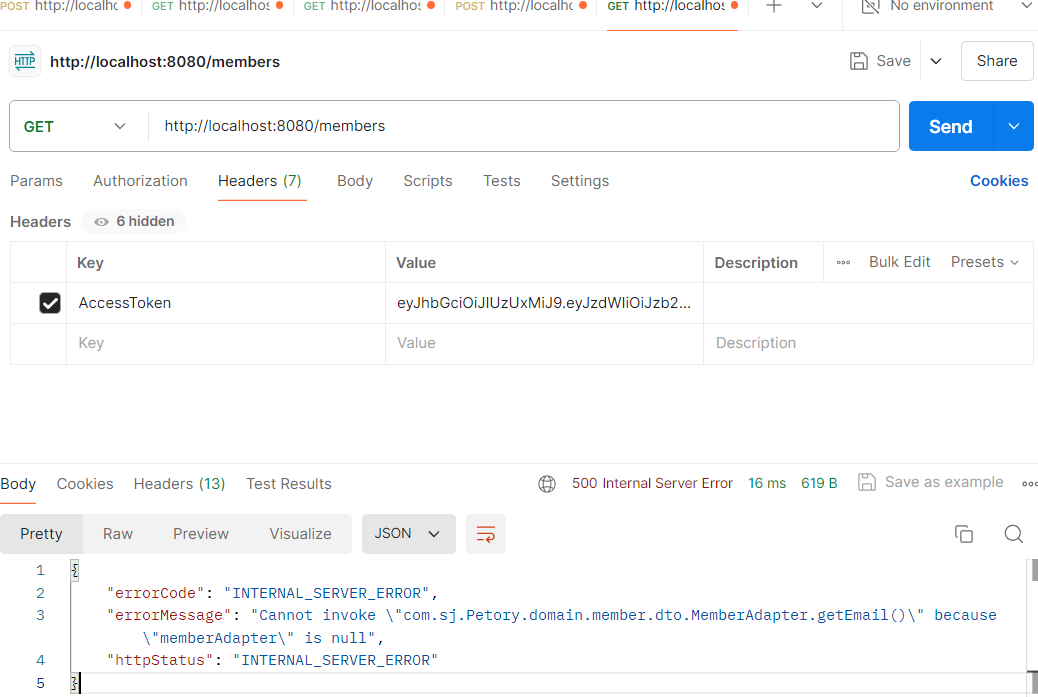The image size is (1038, 697).
Task: Click the errorCode line in response
Action: (x=272, y=593)
